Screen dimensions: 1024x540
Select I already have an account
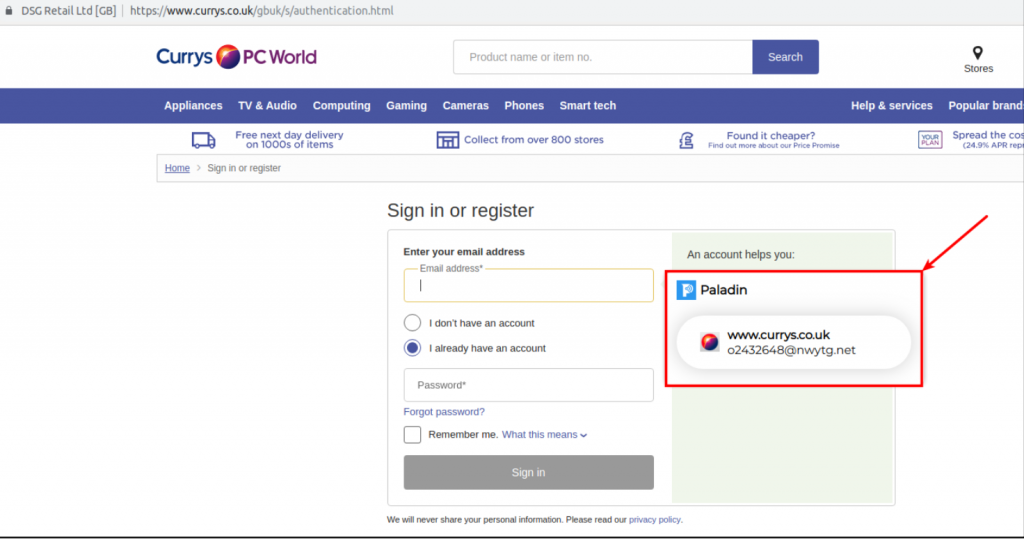(412, 348)
